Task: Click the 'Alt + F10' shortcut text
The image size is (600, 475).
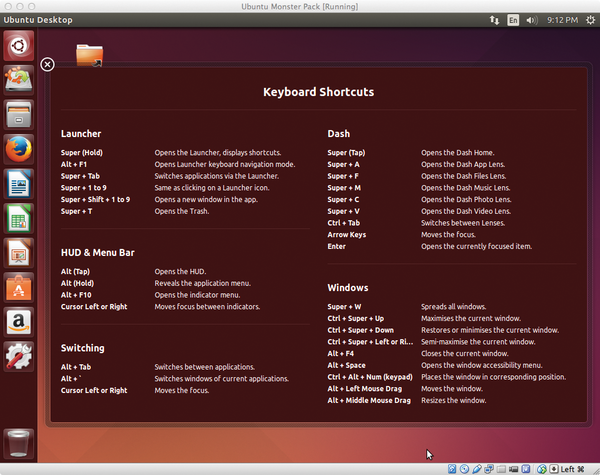Action: pos(76,295)
